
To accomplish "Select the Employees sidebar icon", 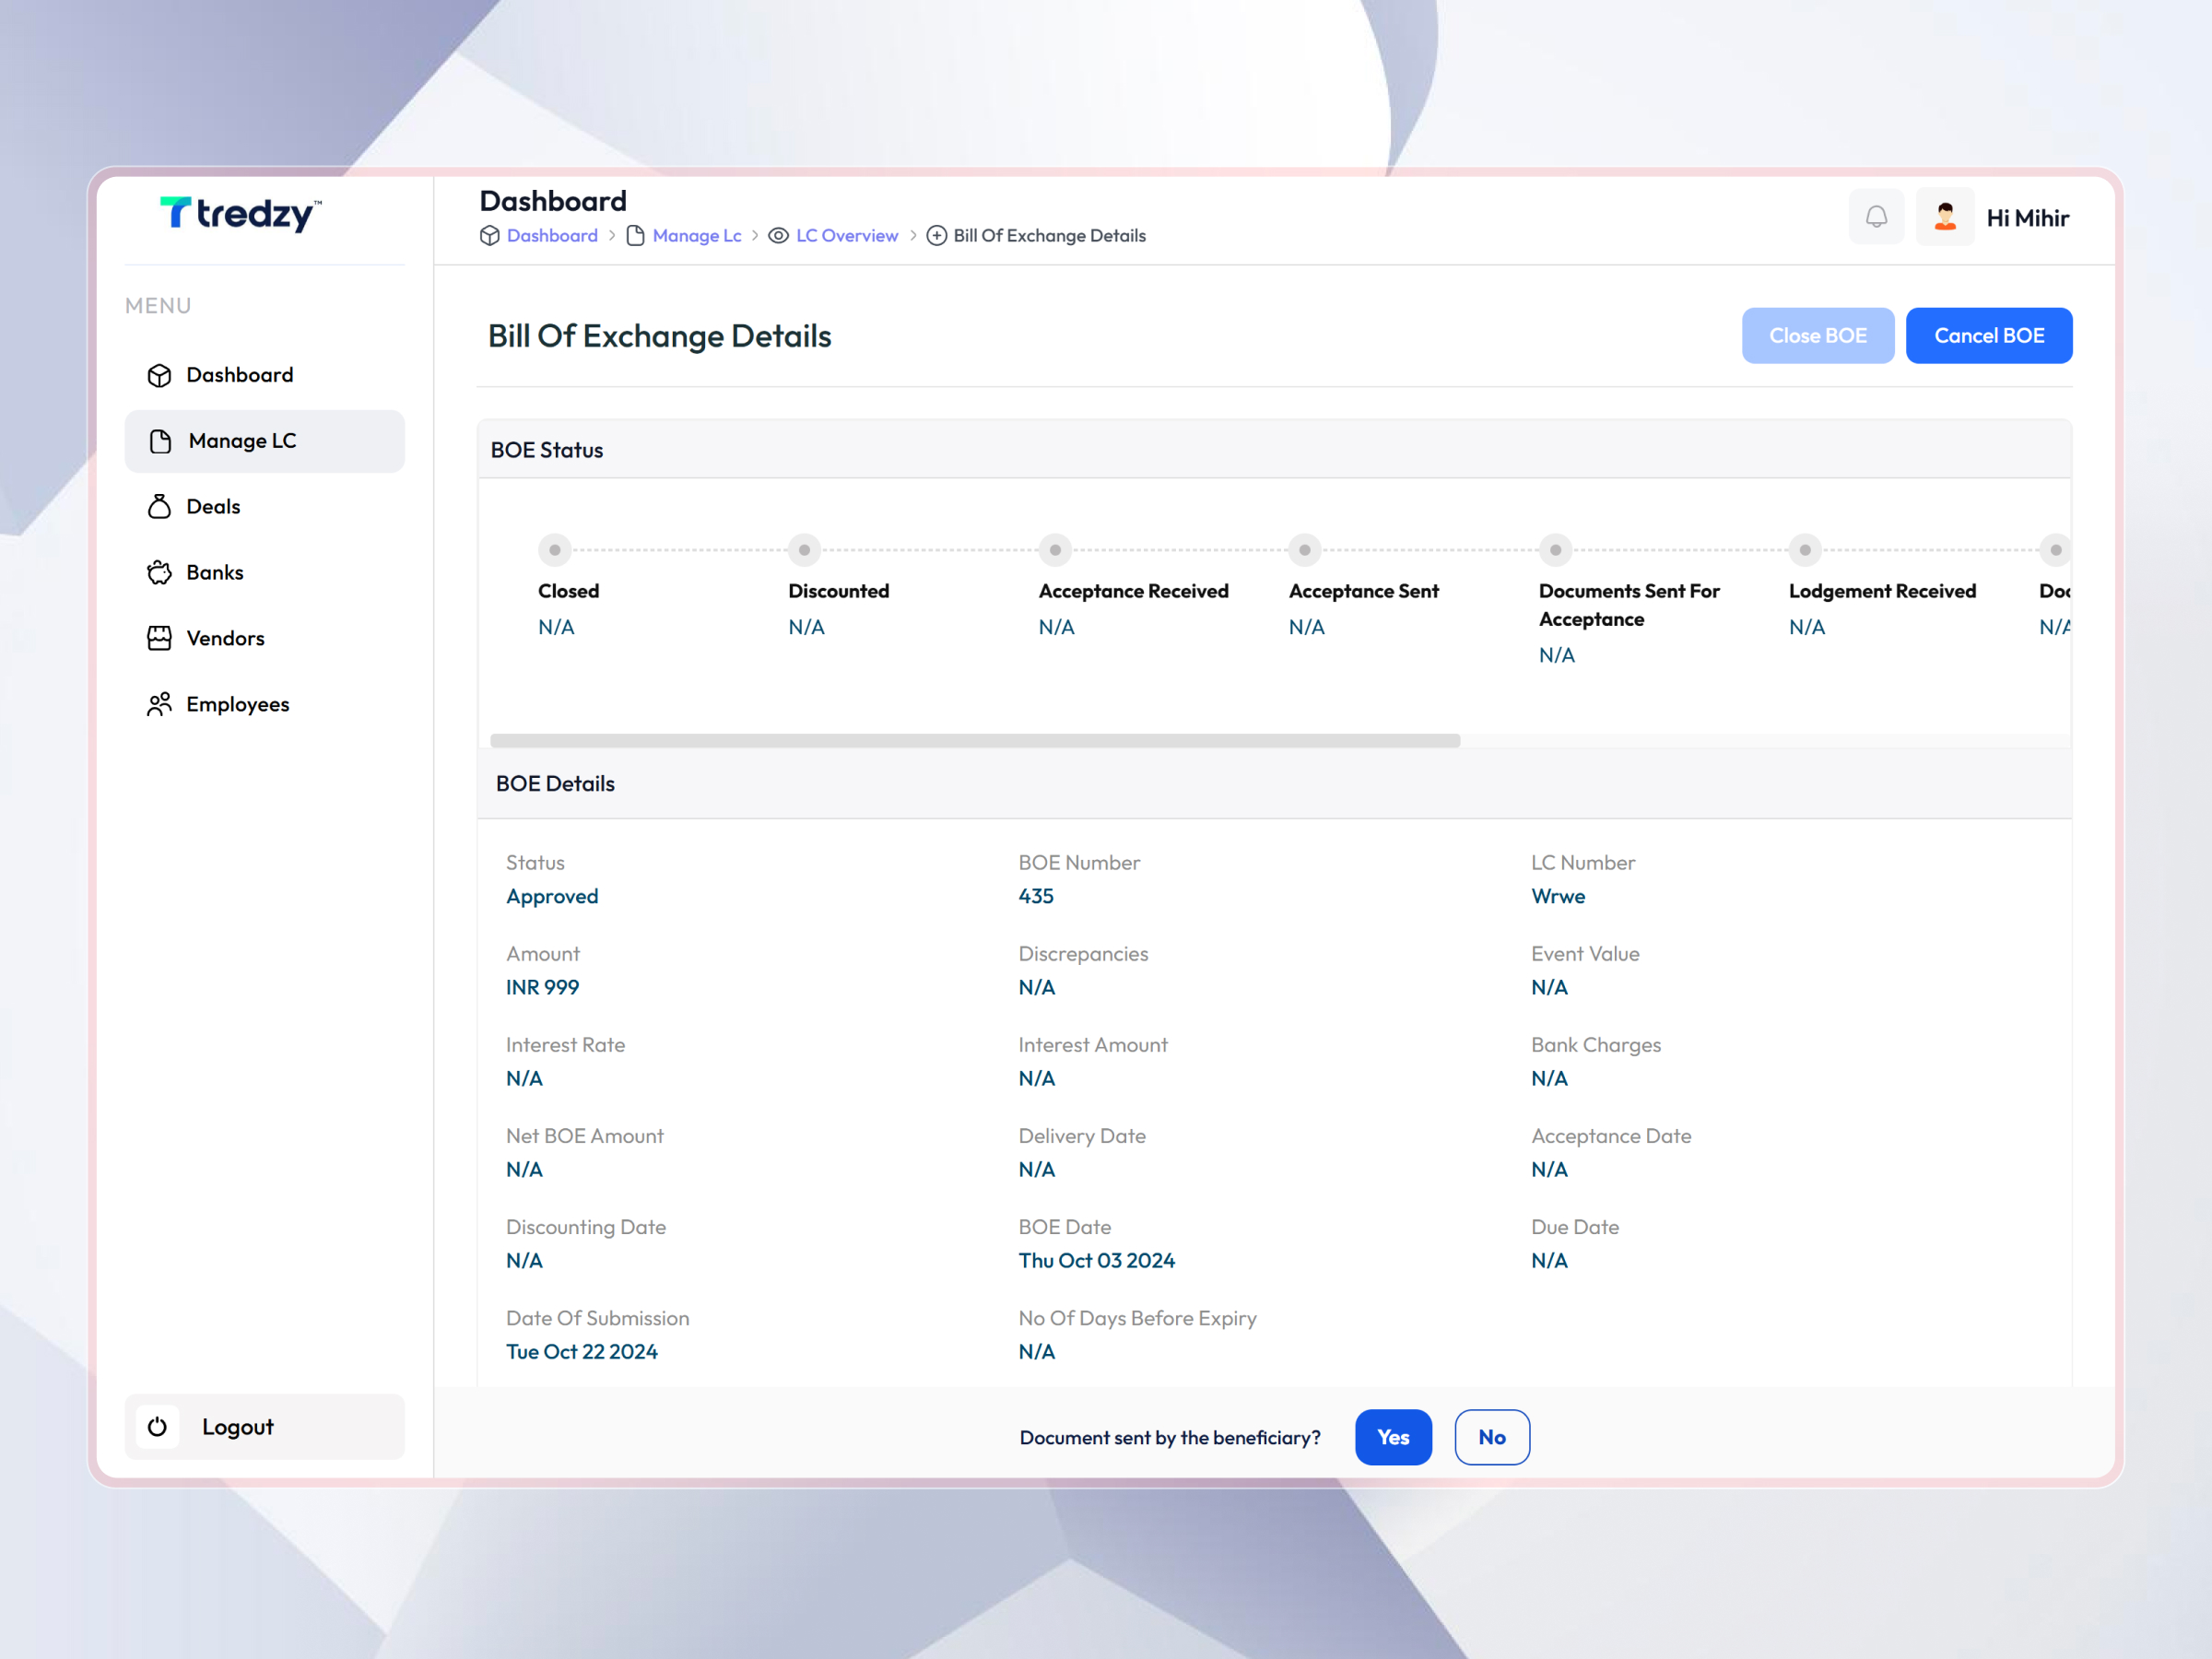I will click(x=160, y=704).
